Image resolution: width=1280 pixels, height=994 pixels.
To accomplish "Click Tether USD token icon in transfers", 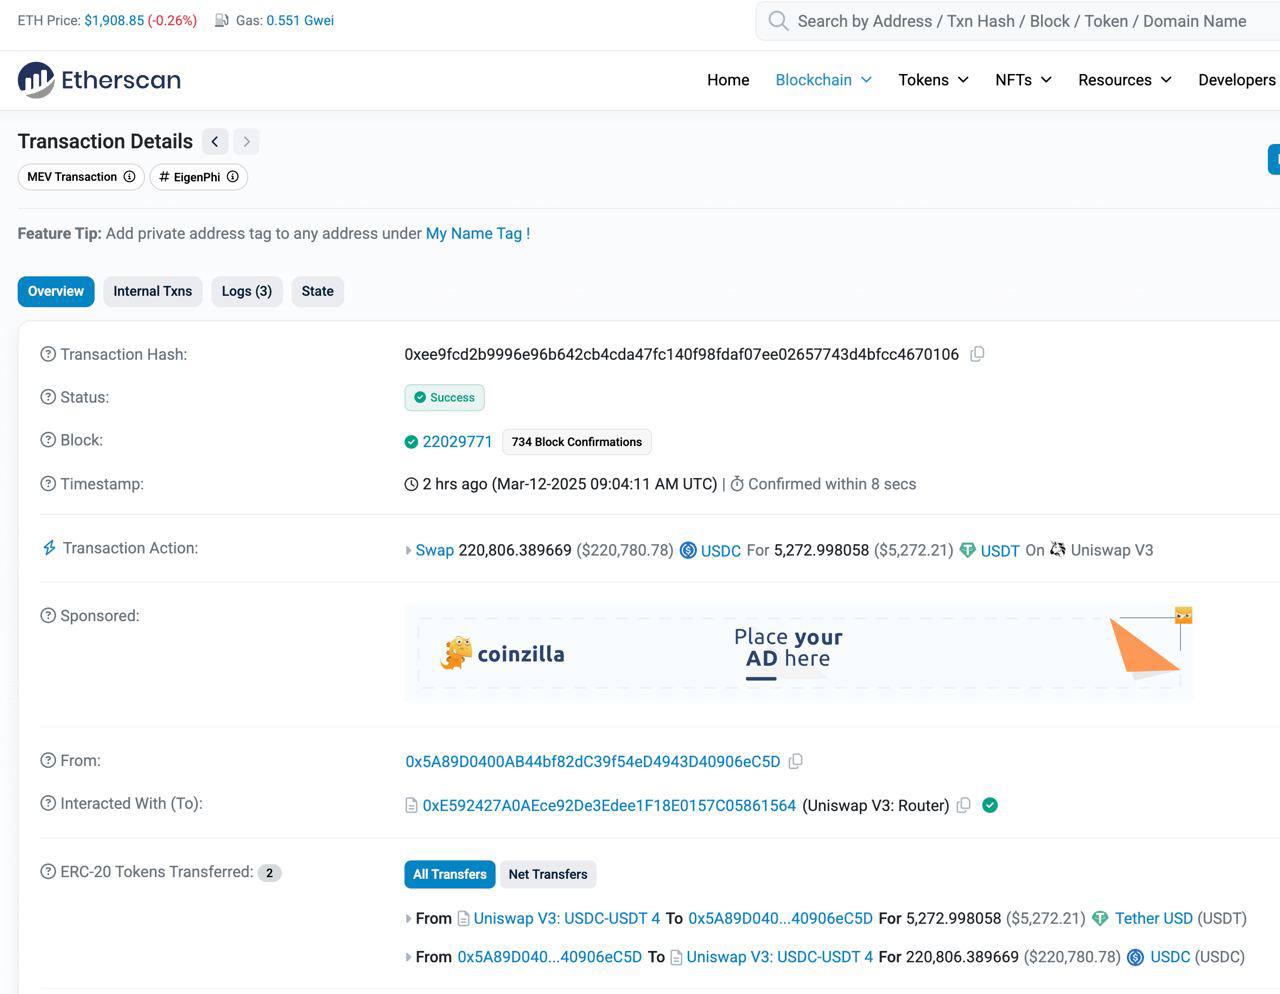I will tap(1100, 918).
